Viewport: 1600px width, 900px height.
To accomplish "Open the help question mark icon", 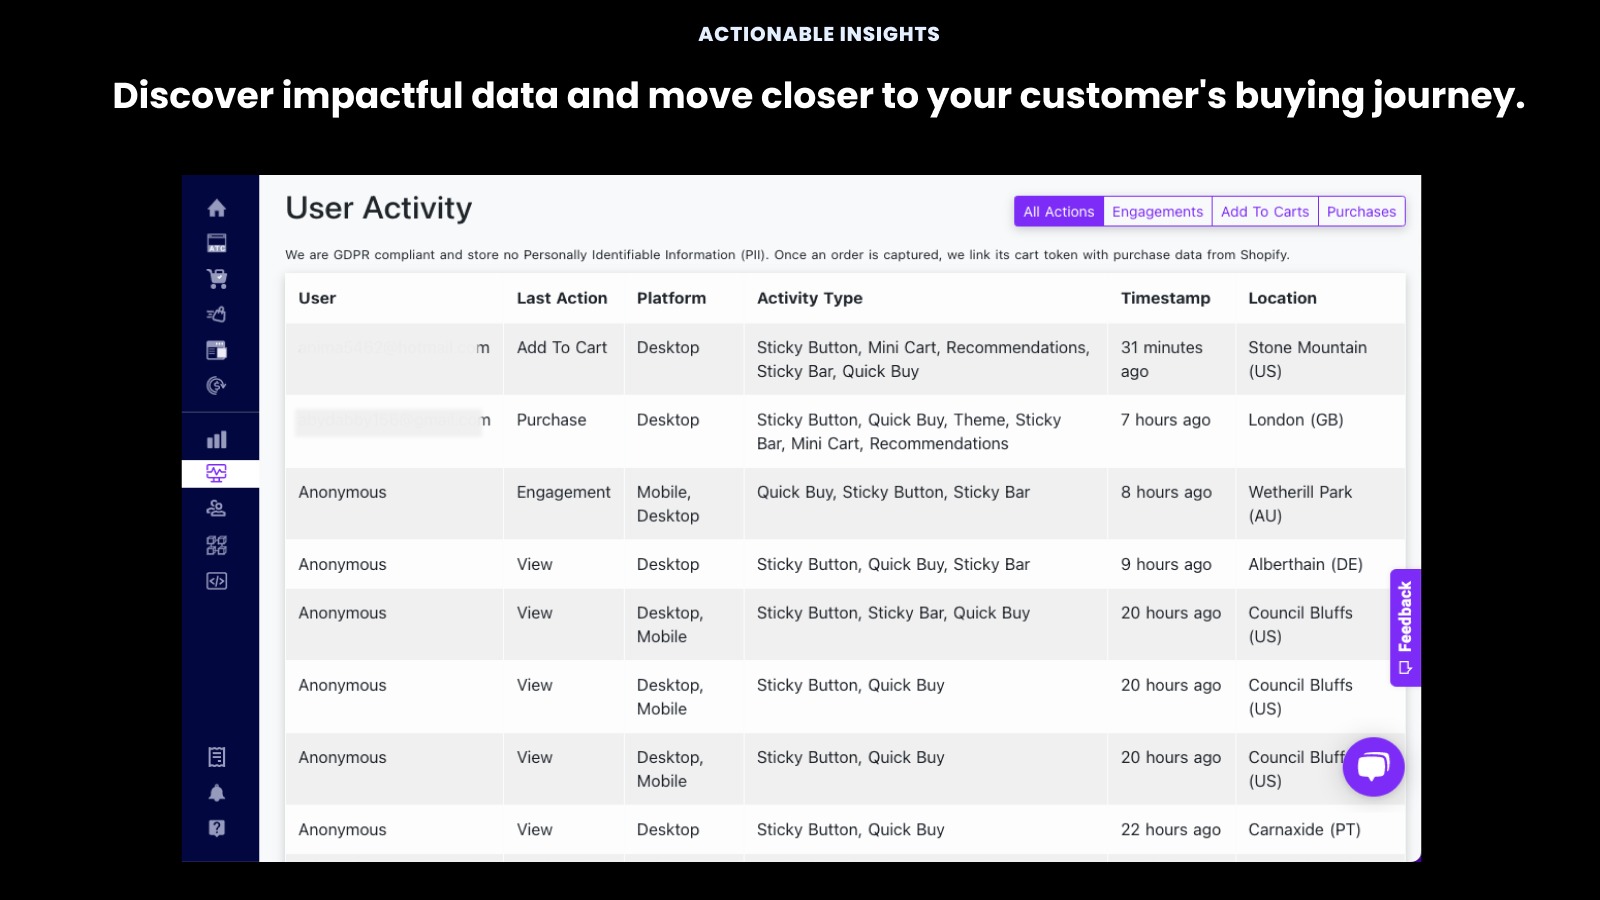I will coord(216,828).
